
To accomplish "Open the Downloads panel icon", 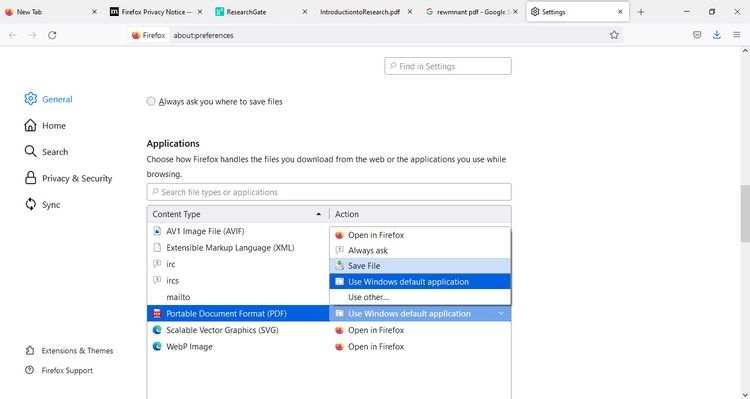I will (x=717, y=35).
